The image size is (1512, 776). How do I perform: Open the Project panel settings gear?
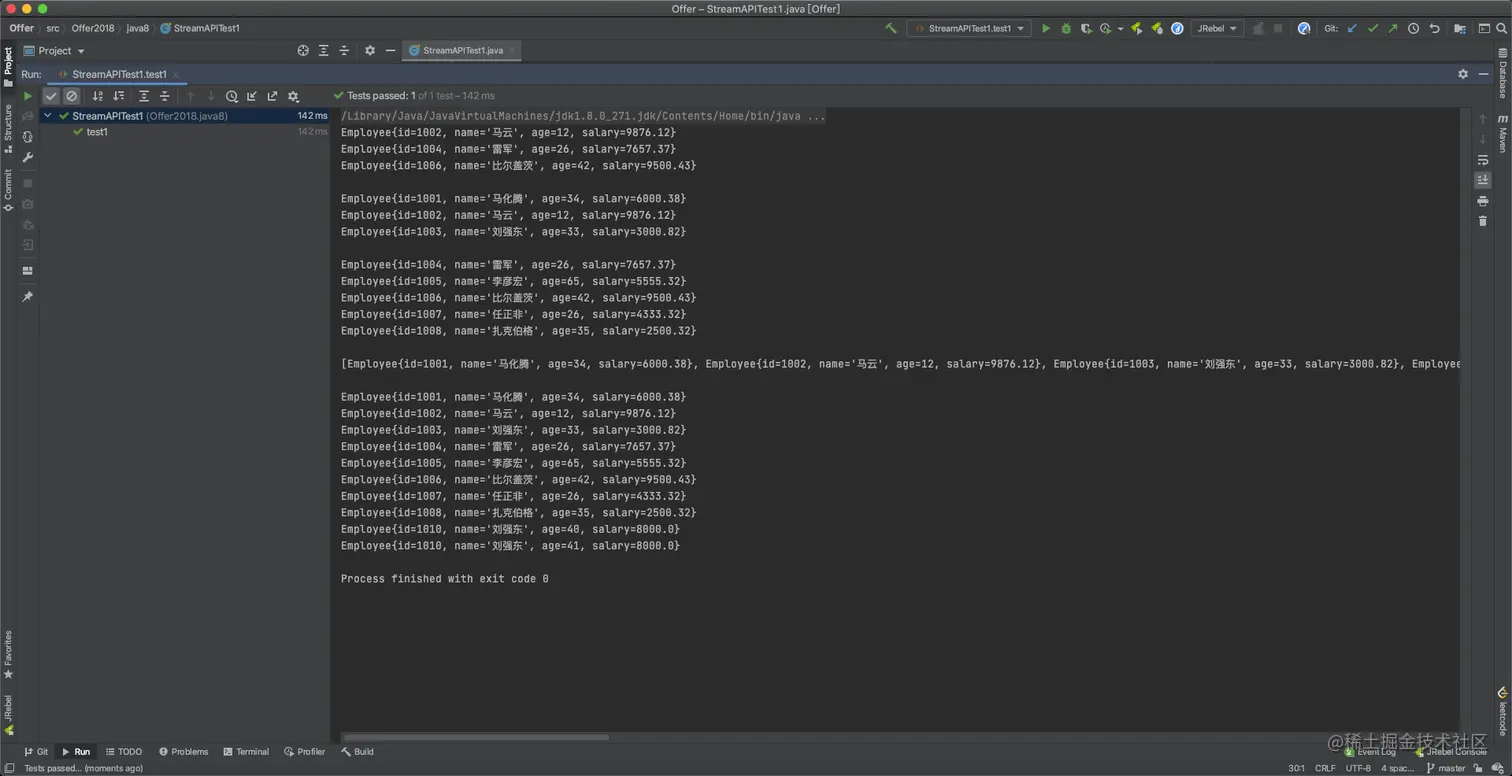tap(370, 50)
